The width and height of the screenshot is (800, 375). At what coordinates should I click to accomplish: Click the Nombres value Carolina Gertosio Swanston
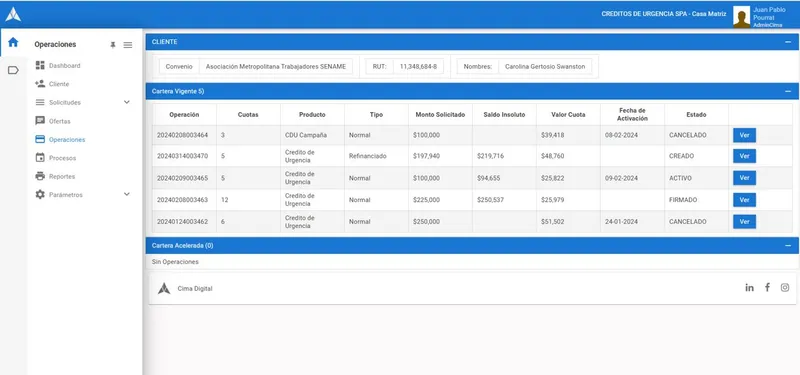[545, 66]
